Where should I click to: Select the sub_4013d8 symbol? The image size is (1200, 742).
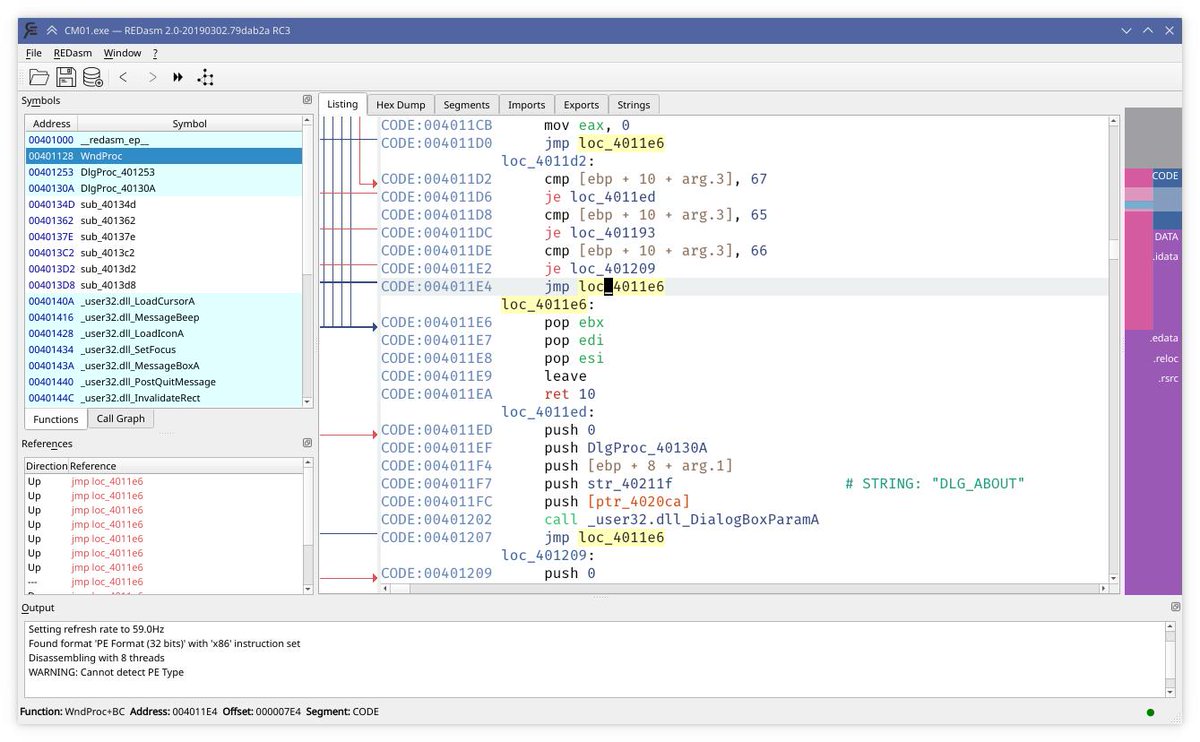163,285
